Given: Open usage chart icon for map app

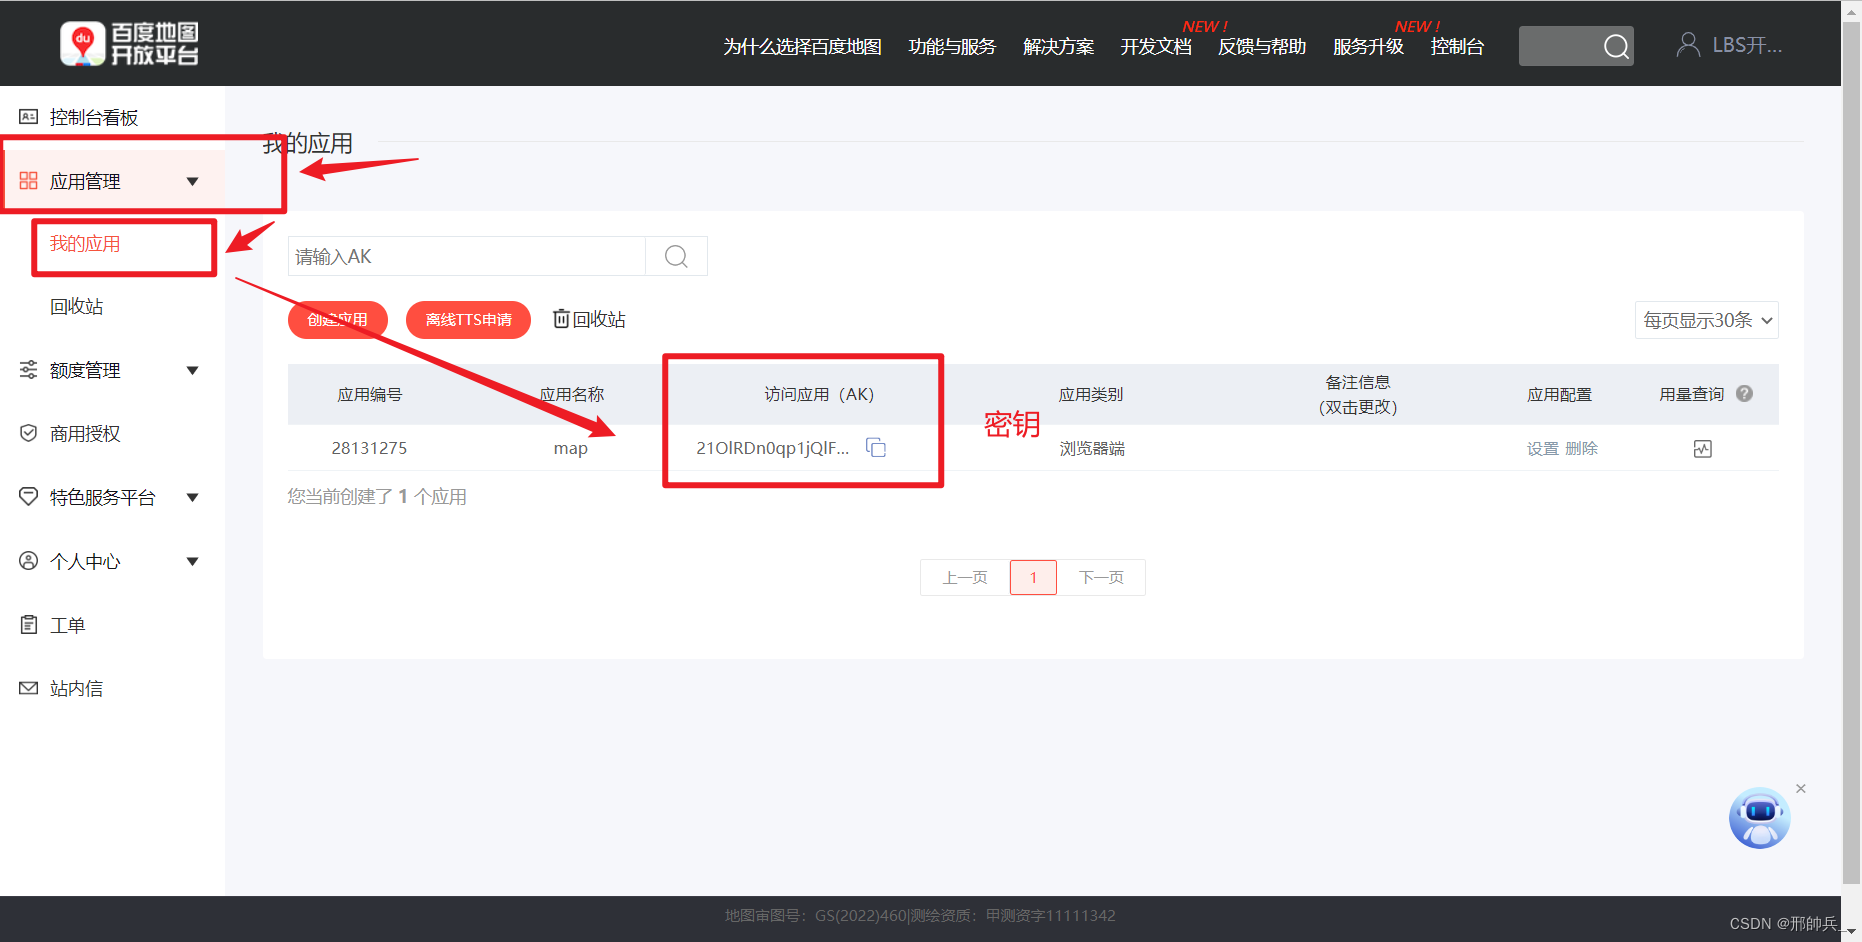Looking at the screenshot, I should pos(1703,449).
